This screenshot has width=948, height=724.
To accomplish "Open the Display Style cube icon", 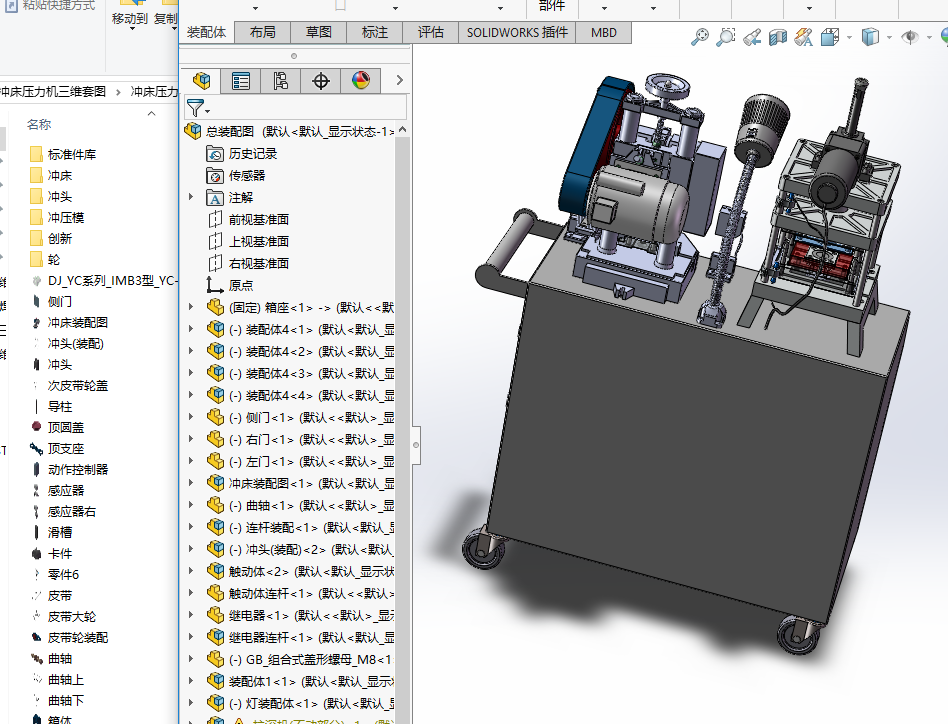I will click(870, 38).
